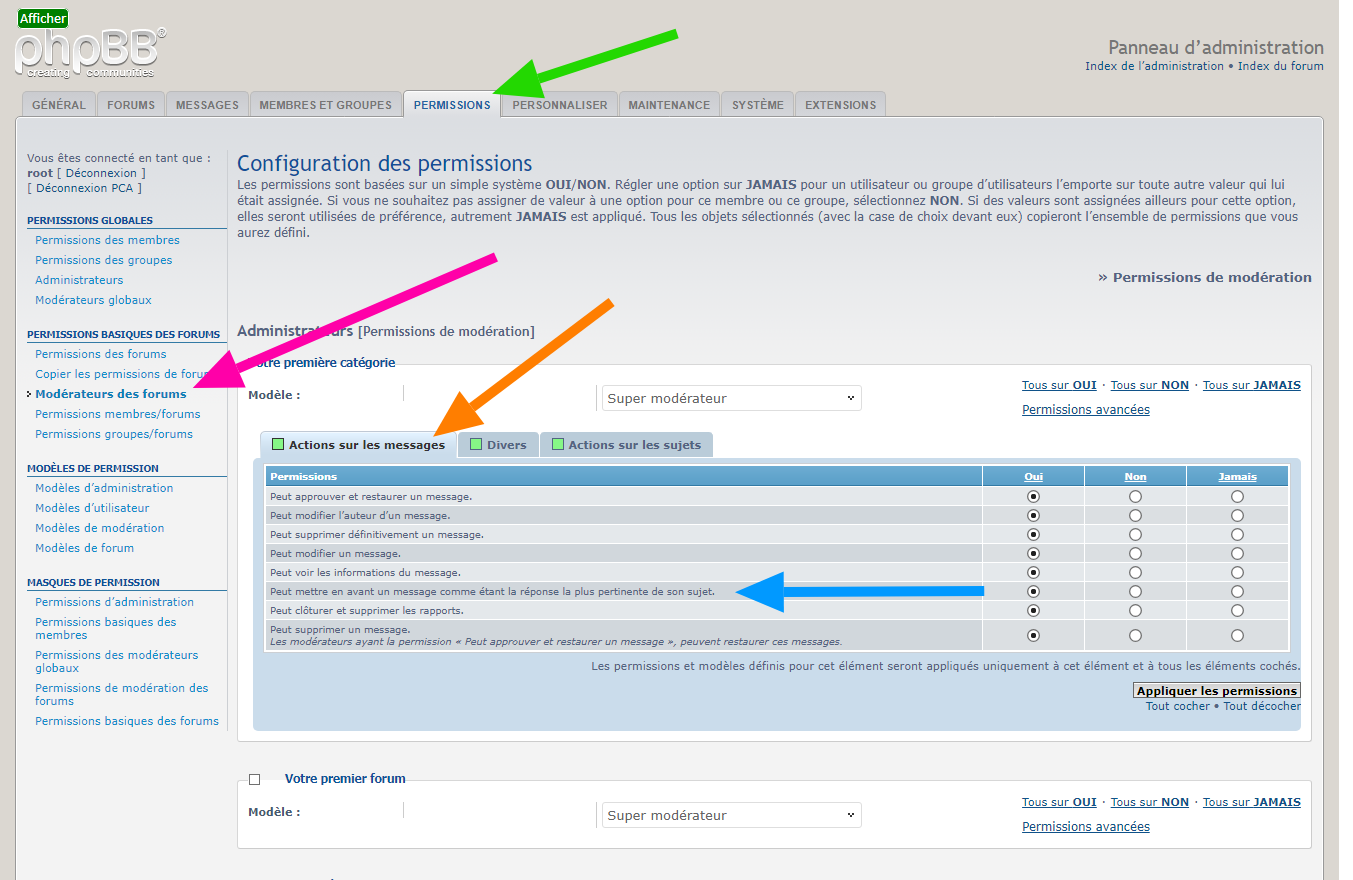Switch to the Divers permissions tab
Viewport: 1353px width, 880px height.
[498, 445]
